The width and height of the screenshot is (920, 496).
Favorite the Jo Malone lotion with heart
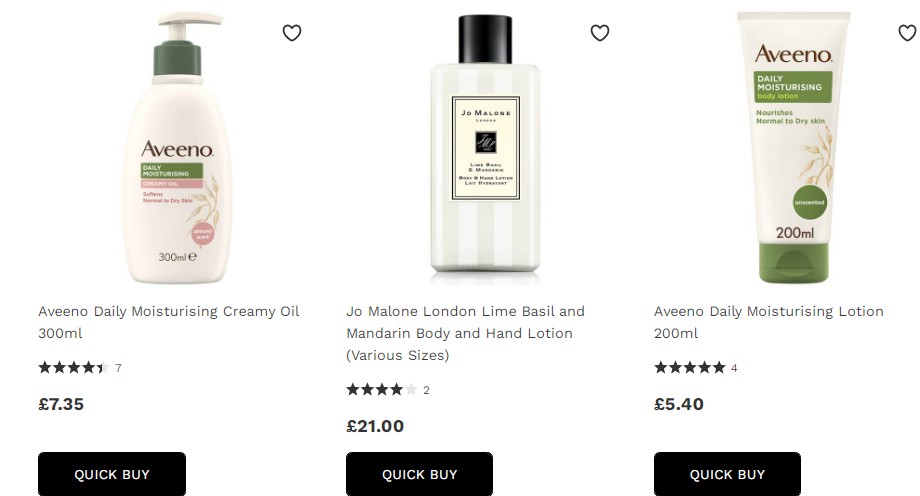tap(599, 33)
